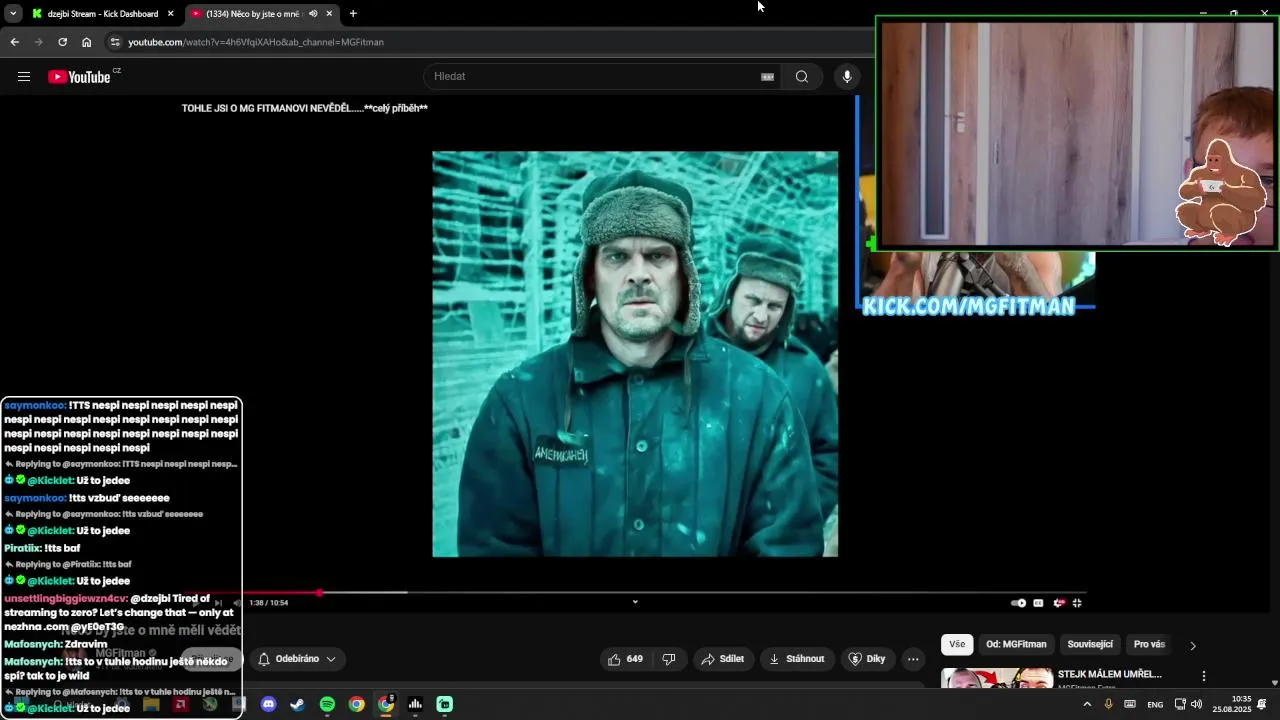The image size is (1280, 720).
Task: View site information next to the URL
Action: point(115,42)
